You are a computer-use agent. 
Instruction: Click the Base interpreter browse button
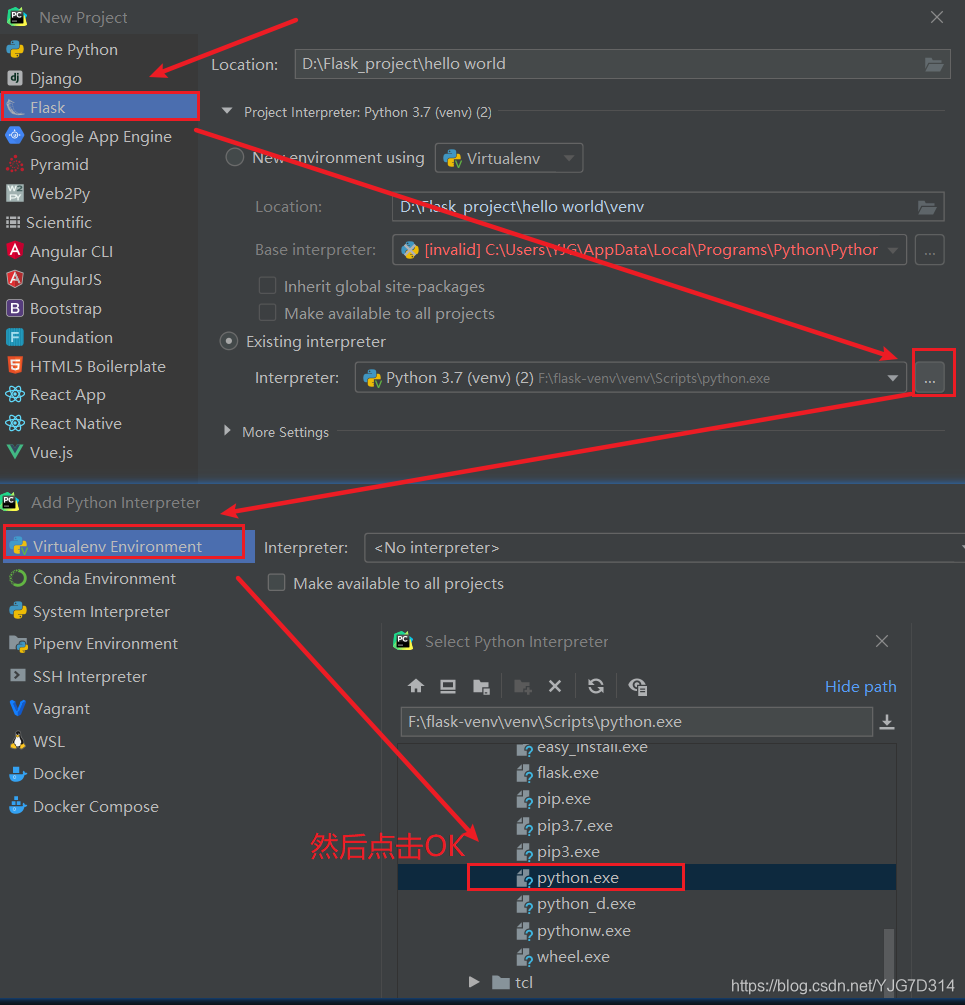click(x=930, y=250)
